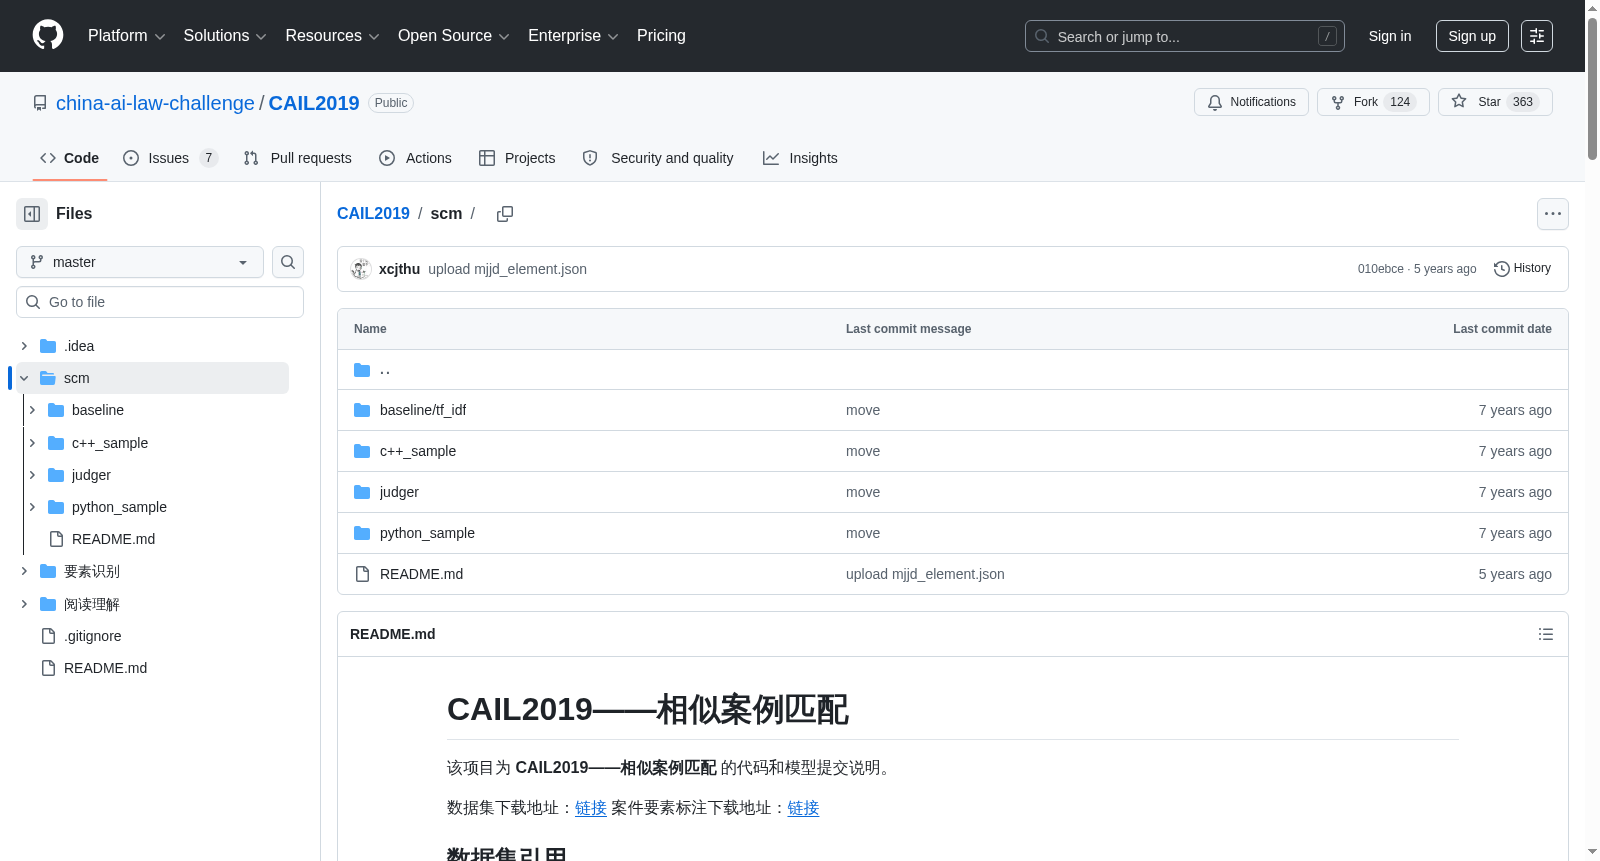1600x861 pixels.
Task: Click the baseline/tf_idf folder icon
Action: pos(362,410)
